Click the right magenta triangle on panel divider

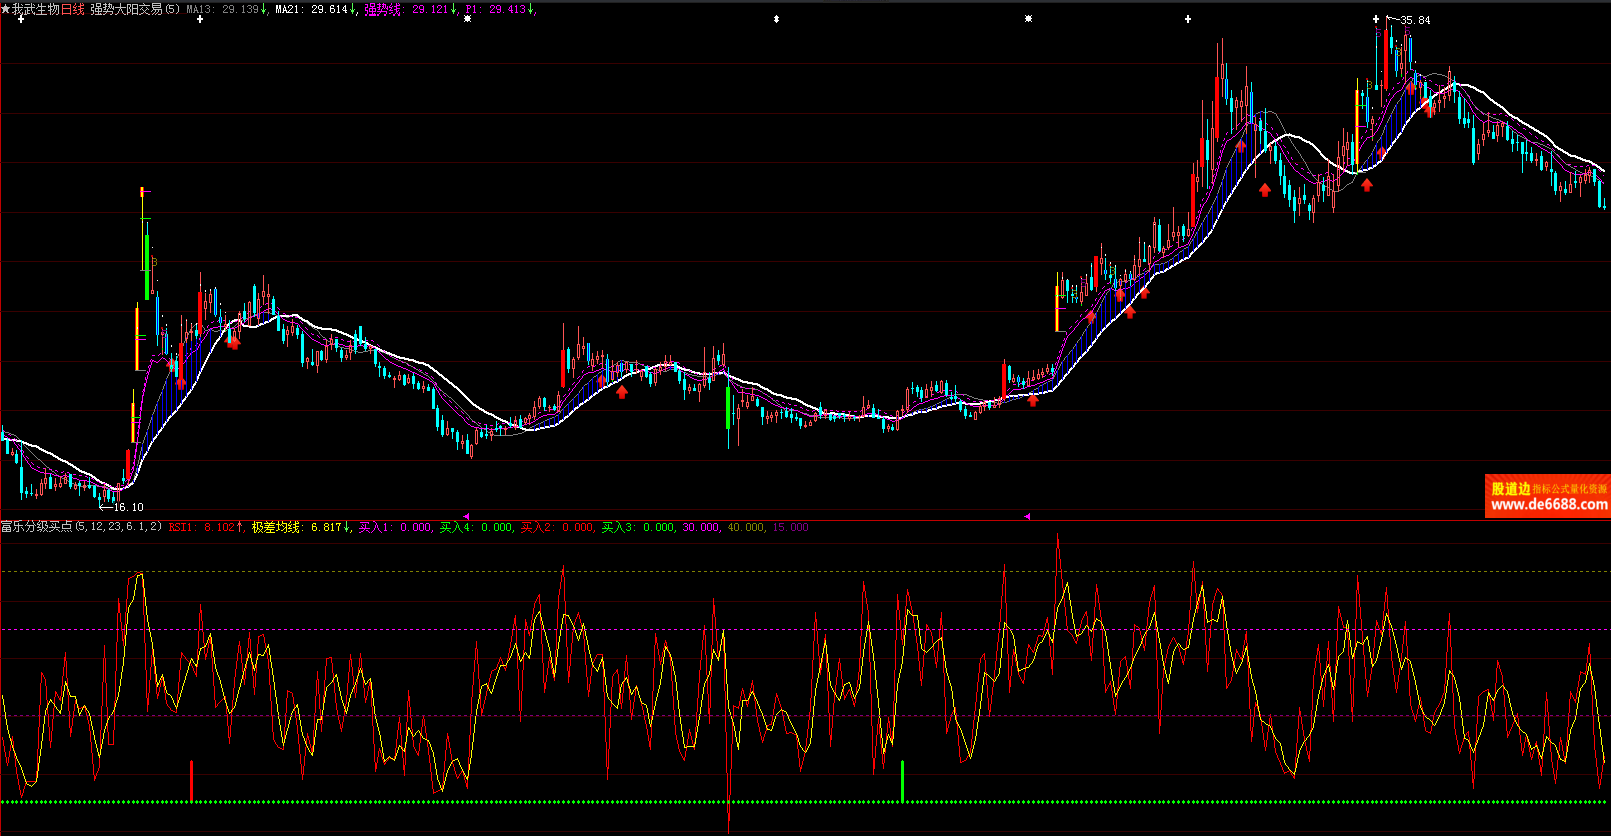coord(1026,516)
